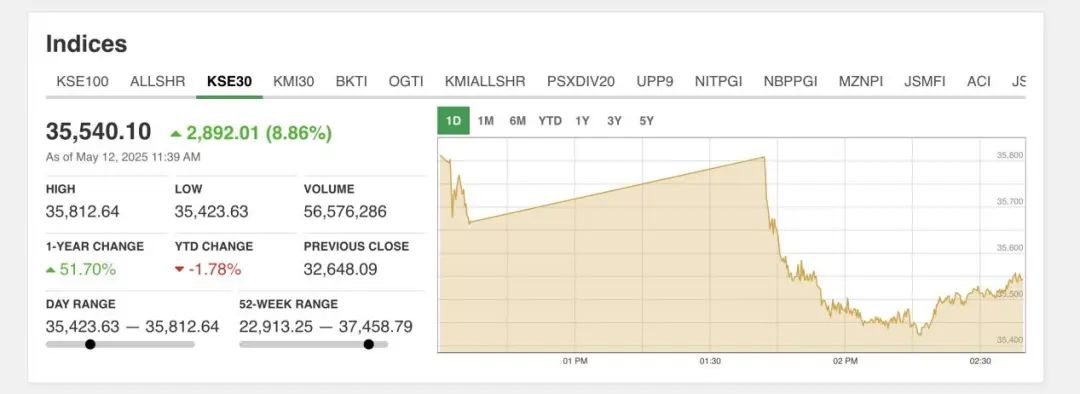This screenshot has width=1080, height=394.
Task: Switch to the ACI tab
Action: coord(978,81)
